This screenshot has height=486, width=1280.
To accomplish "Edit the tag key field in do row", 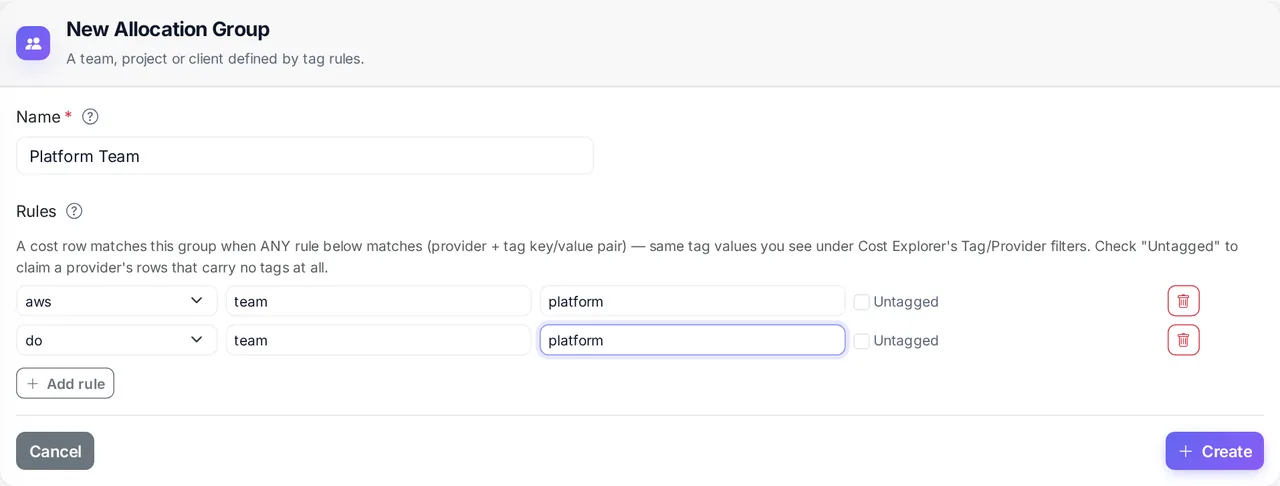I will [x=378, y=340].
